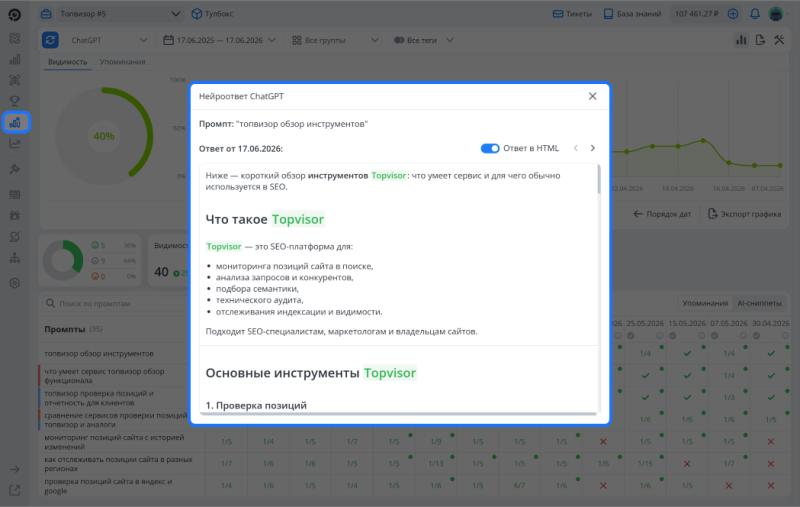Click the 25.05.2026 column header
The height and width of the screenshot is (507, 800).
645,323
